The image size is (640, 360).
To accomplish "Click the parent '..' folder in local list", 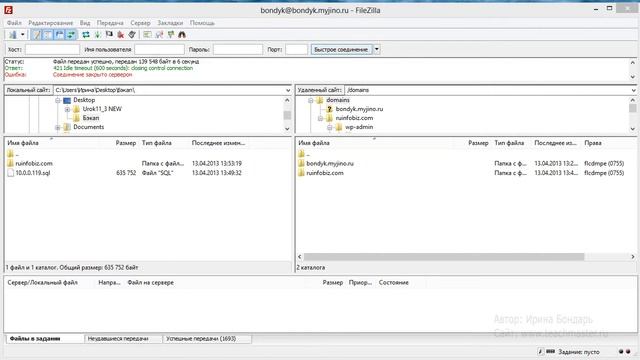I will (x=13, y=154).
